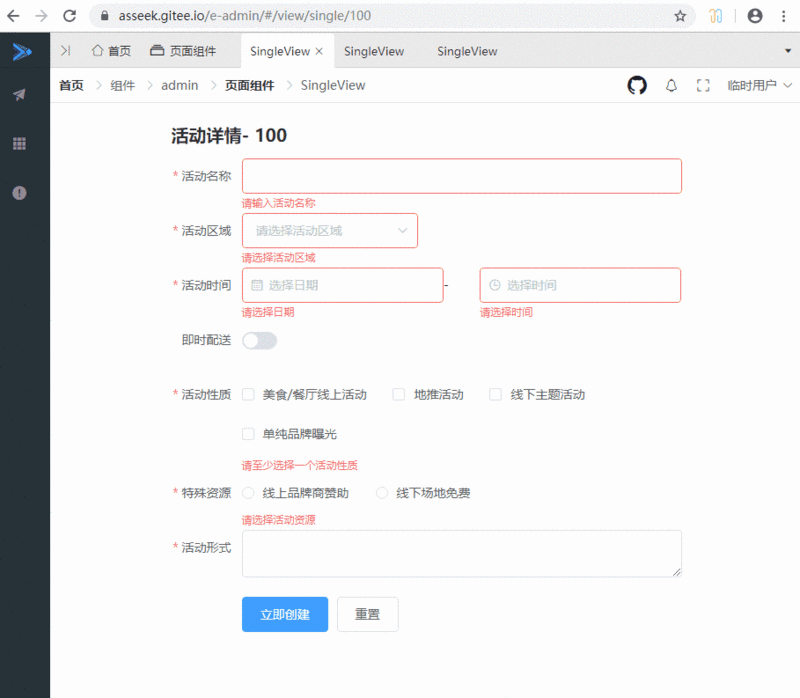
Task: Open the notification bell
Action: point(671,85)
